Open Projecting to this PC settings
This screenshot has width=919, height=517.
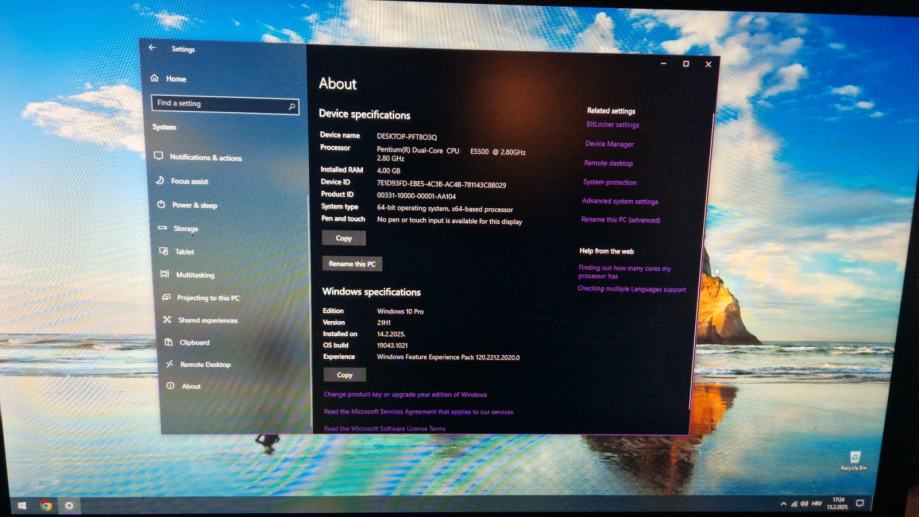tap(200, 298)
